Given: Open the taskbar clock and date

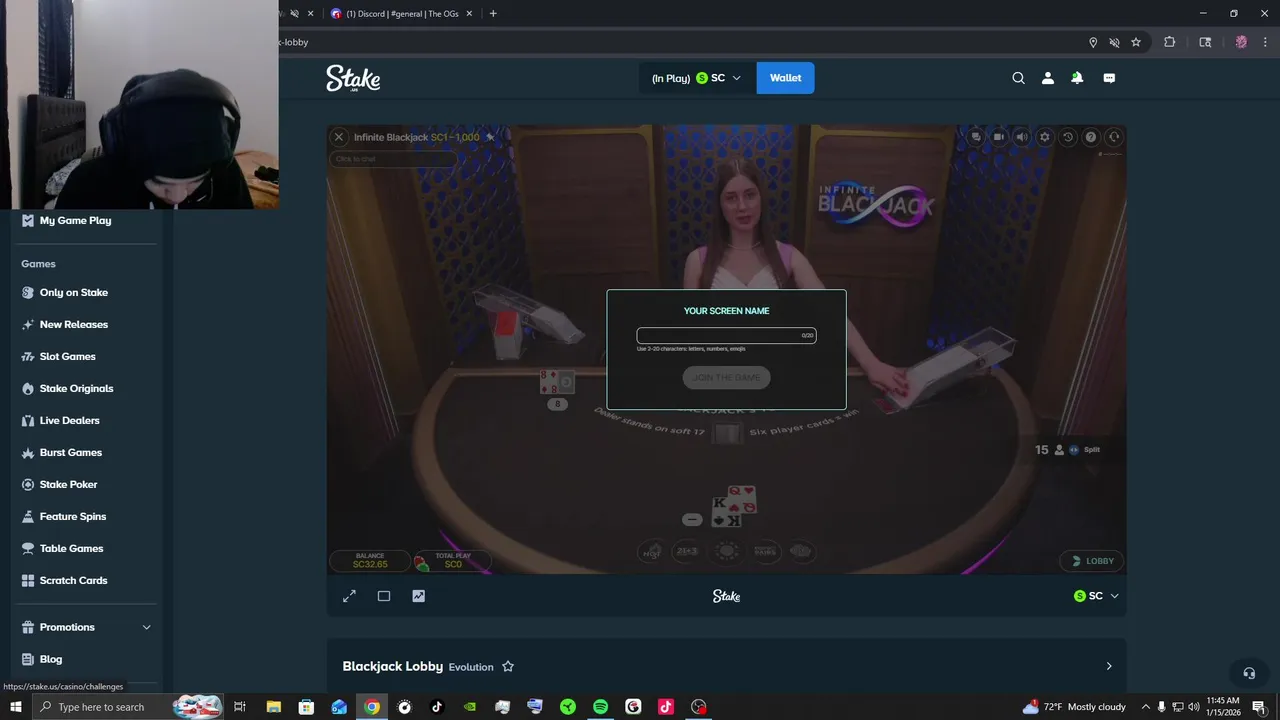Looking at the screenshot, I should pos(1223,707).
